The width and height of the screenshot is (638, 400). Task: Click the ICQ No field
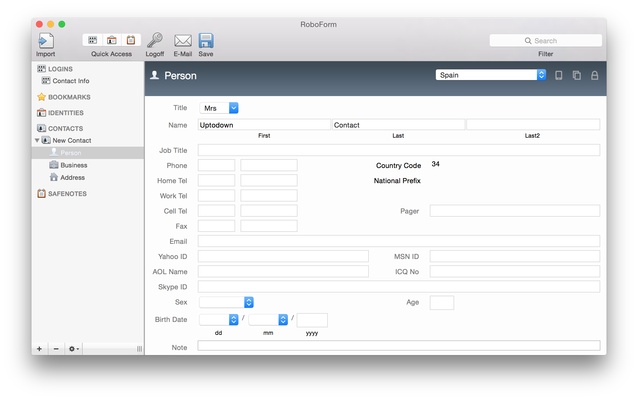tap(515, 271)
